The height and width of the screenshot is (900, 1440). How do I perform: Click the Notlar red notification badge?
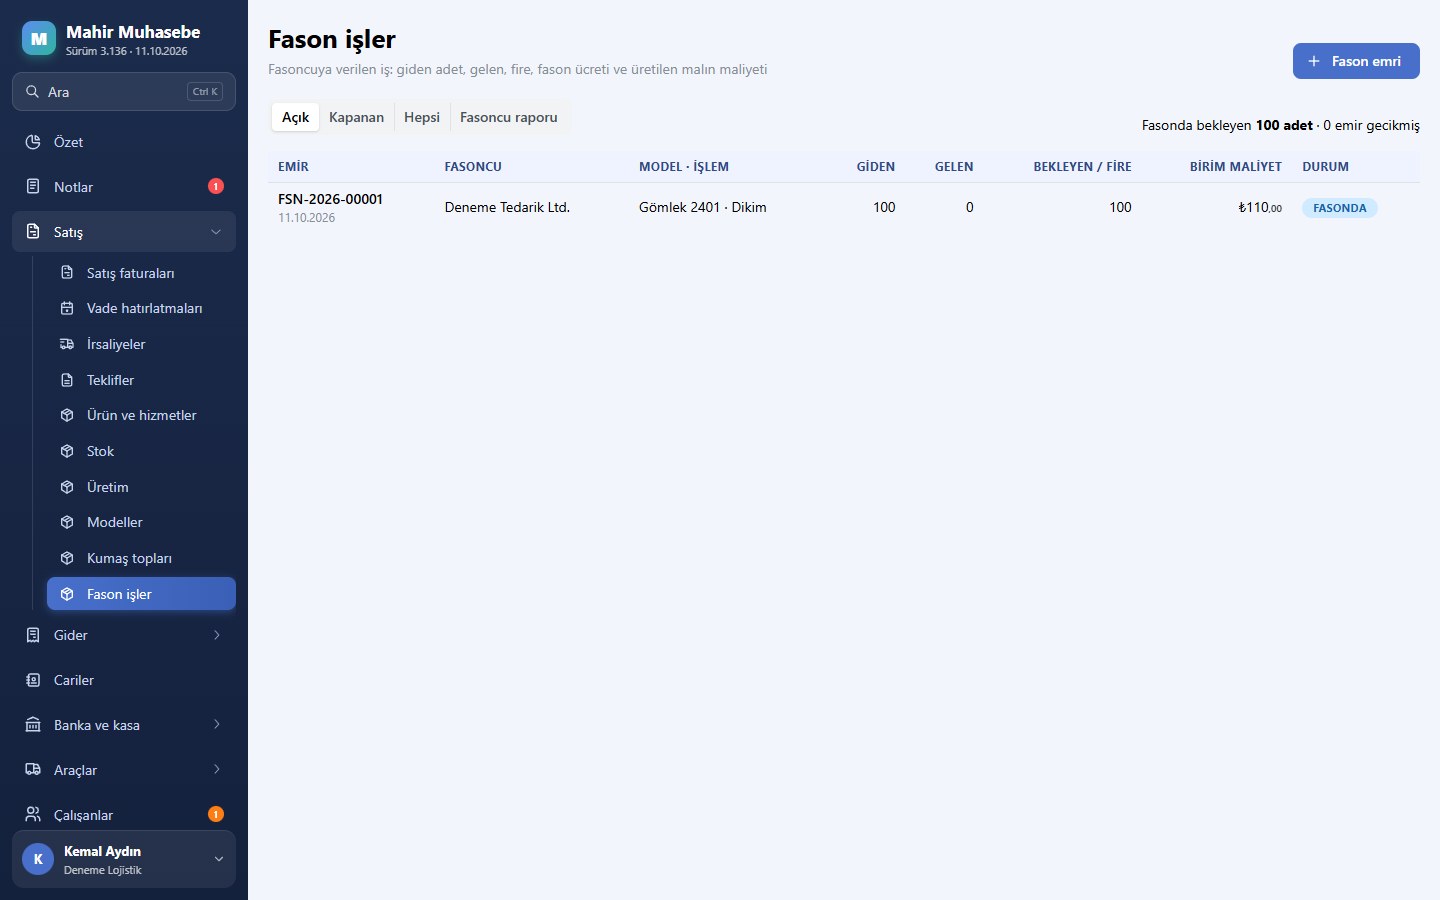pyautogui.click(x=216, y=186)
